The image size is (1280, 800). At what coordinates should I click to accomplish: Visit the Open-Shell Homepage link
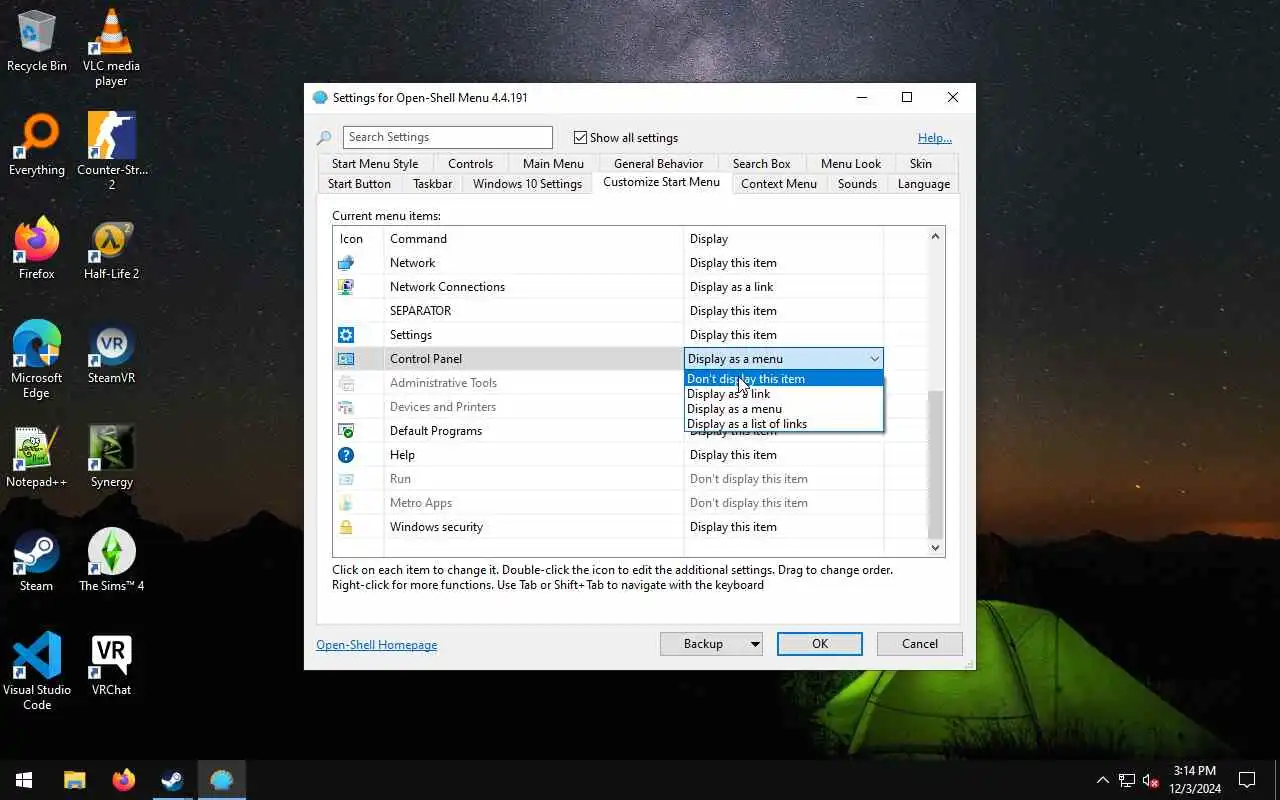pos(377,645)
